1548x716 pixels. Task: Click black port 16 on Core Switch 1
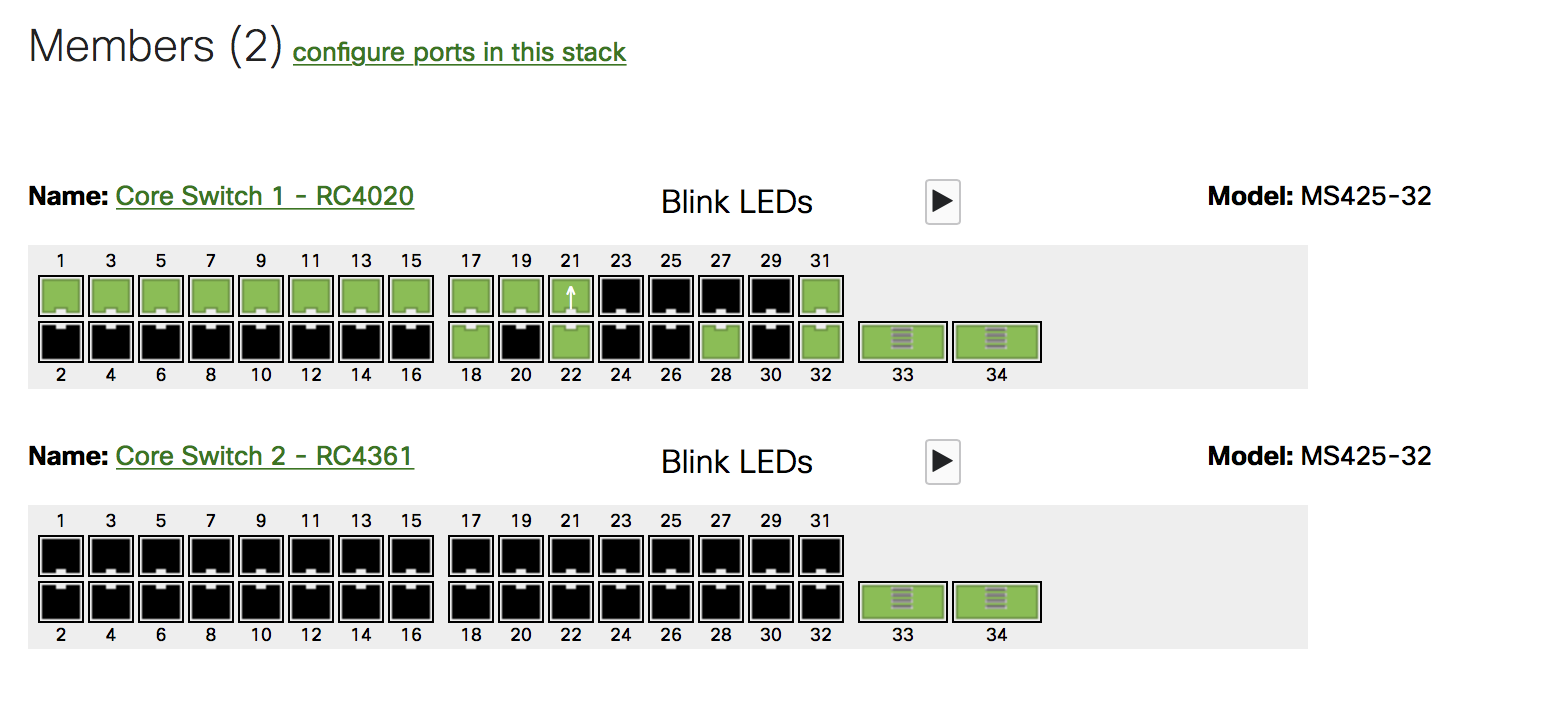[x=411, y=341]
